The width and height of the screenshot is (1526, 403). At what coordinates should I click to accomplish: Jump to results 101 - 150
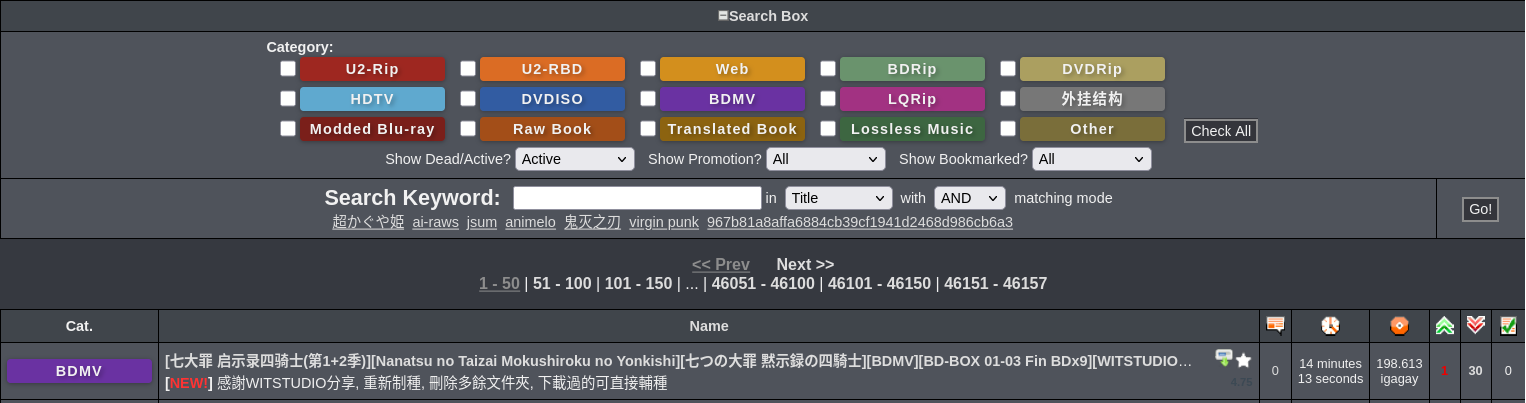click(x=638, y=283)
